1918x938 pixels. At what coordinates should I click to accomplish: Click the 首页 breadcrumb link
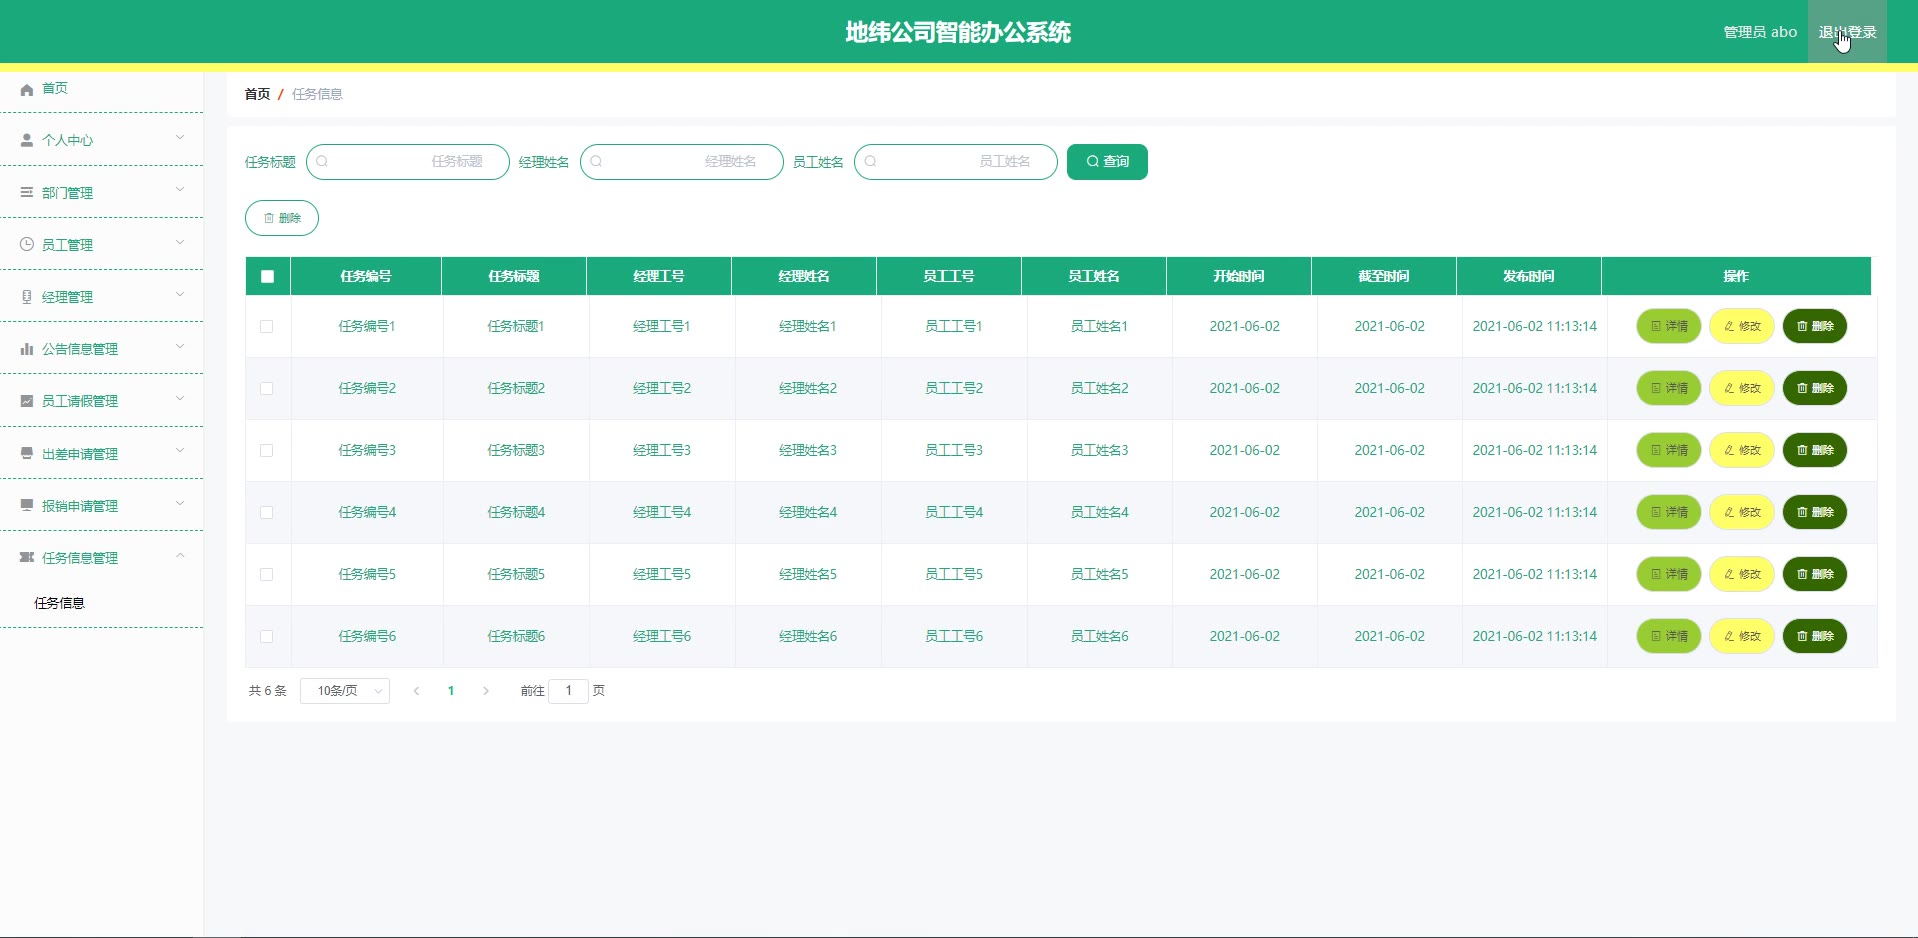point(257,94)
